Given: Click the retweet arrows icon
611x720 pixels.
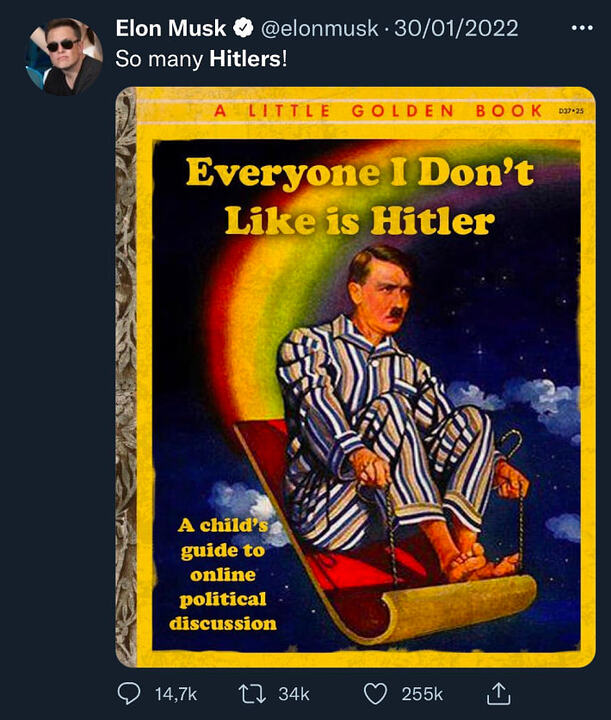Looking at the screenshot, I should click(x=252, y=694).
